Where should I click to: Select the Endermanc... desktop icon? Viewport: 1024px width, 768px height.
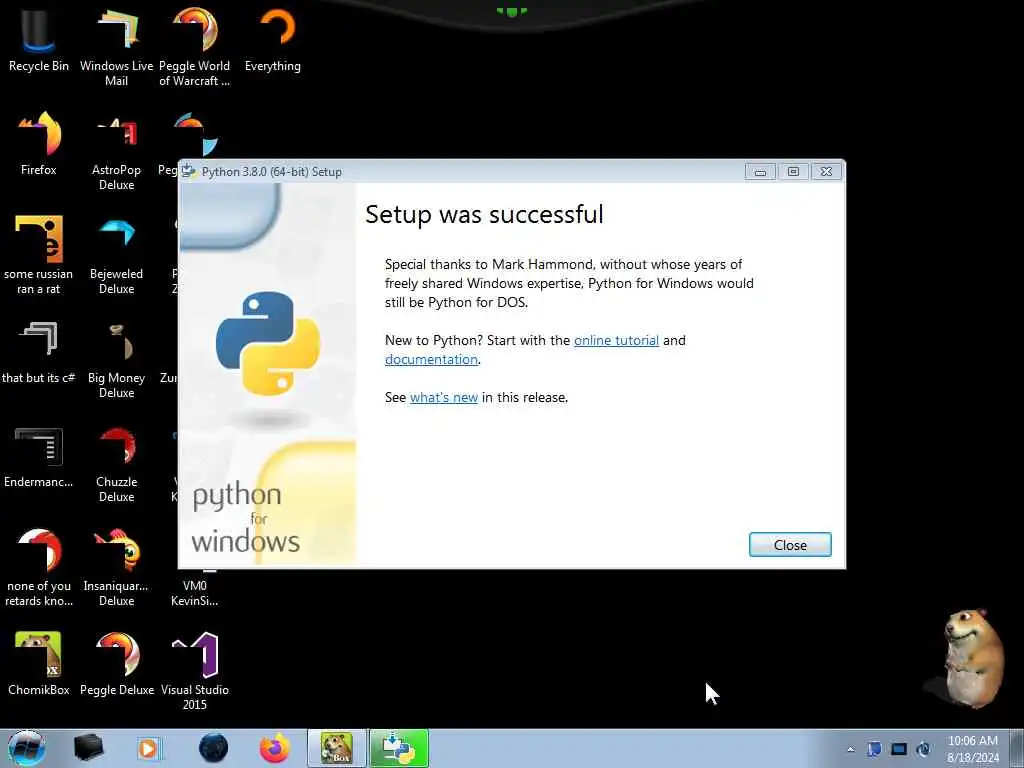[39, 457]
